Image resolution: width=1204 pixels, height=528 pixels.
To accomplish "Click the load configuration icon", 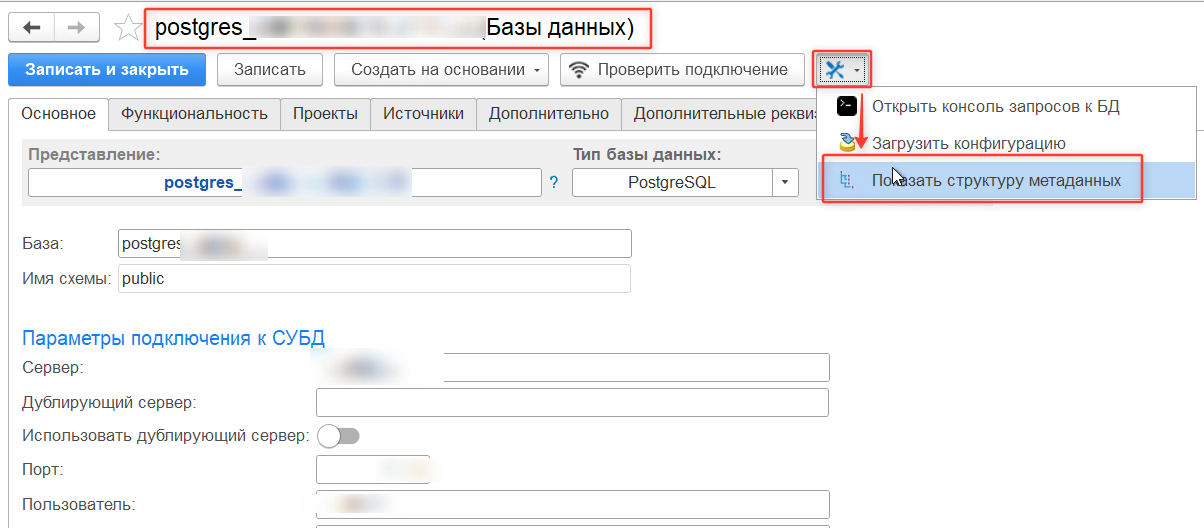I will click(847, 143).
